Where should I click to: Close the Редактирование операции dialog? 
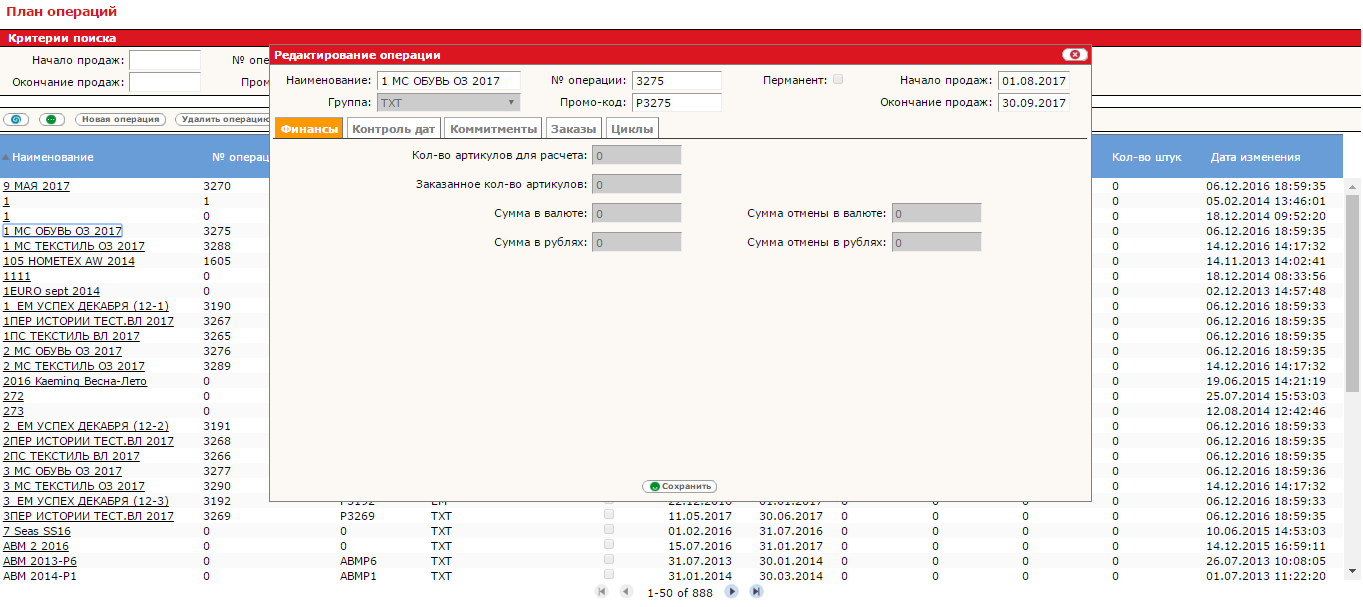(1074, 55)
